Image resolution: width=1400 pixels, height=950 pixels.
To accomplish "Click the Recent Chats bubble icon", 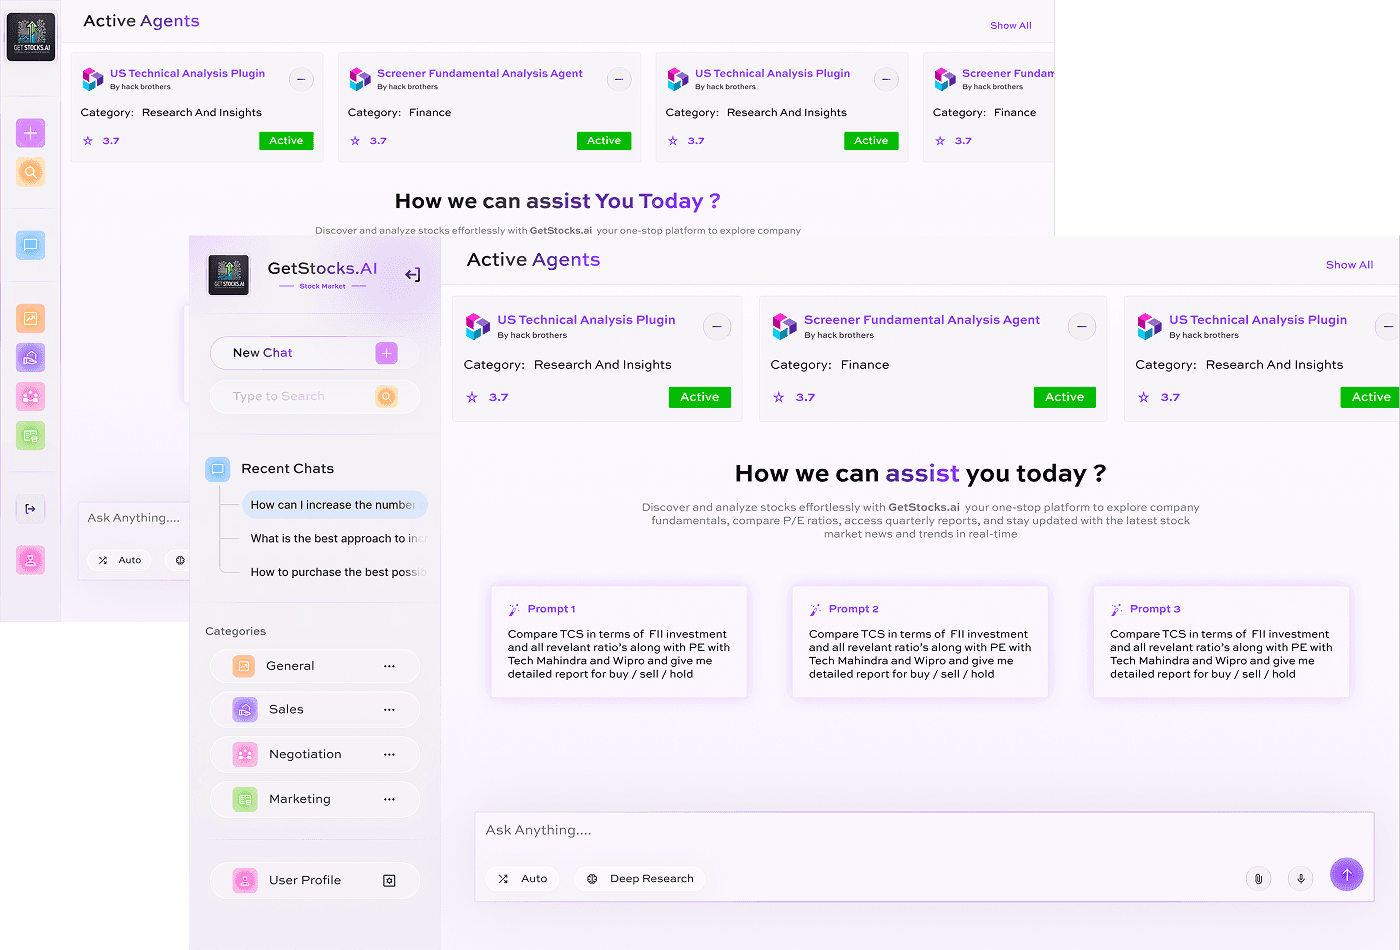I will click(x=217, y=469).
